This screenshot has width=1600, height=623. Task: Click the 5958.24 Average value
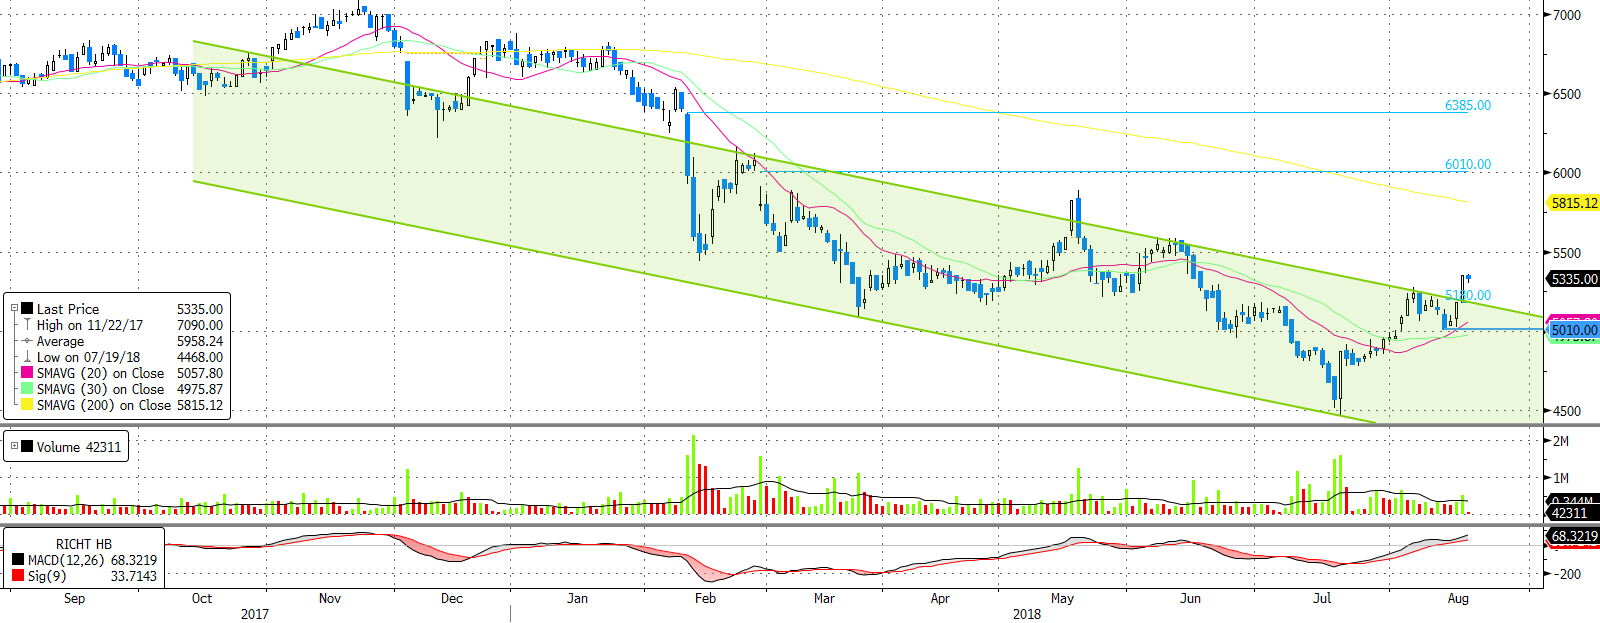(x=200, y=341)
